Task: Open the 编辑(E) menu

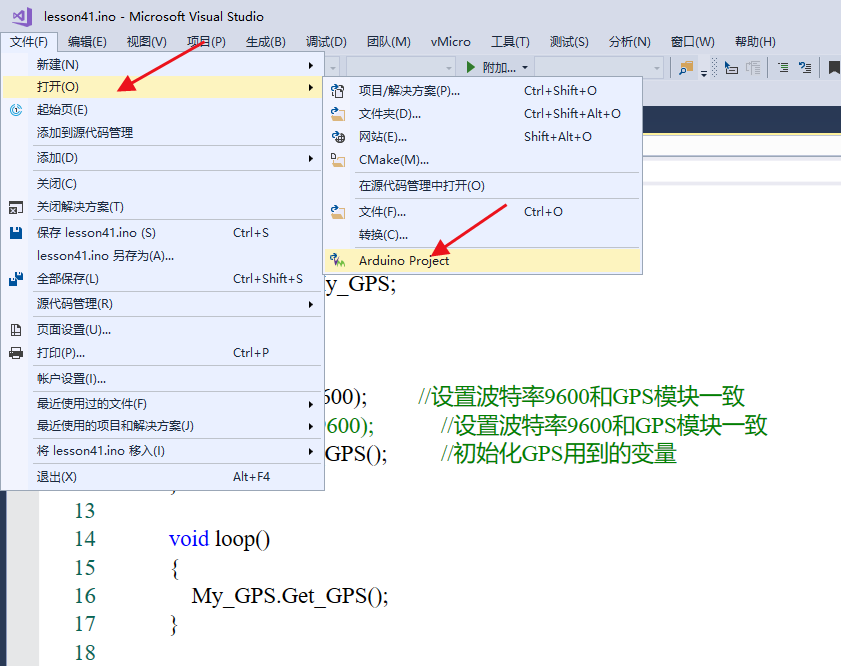Action: click(87, 42)
